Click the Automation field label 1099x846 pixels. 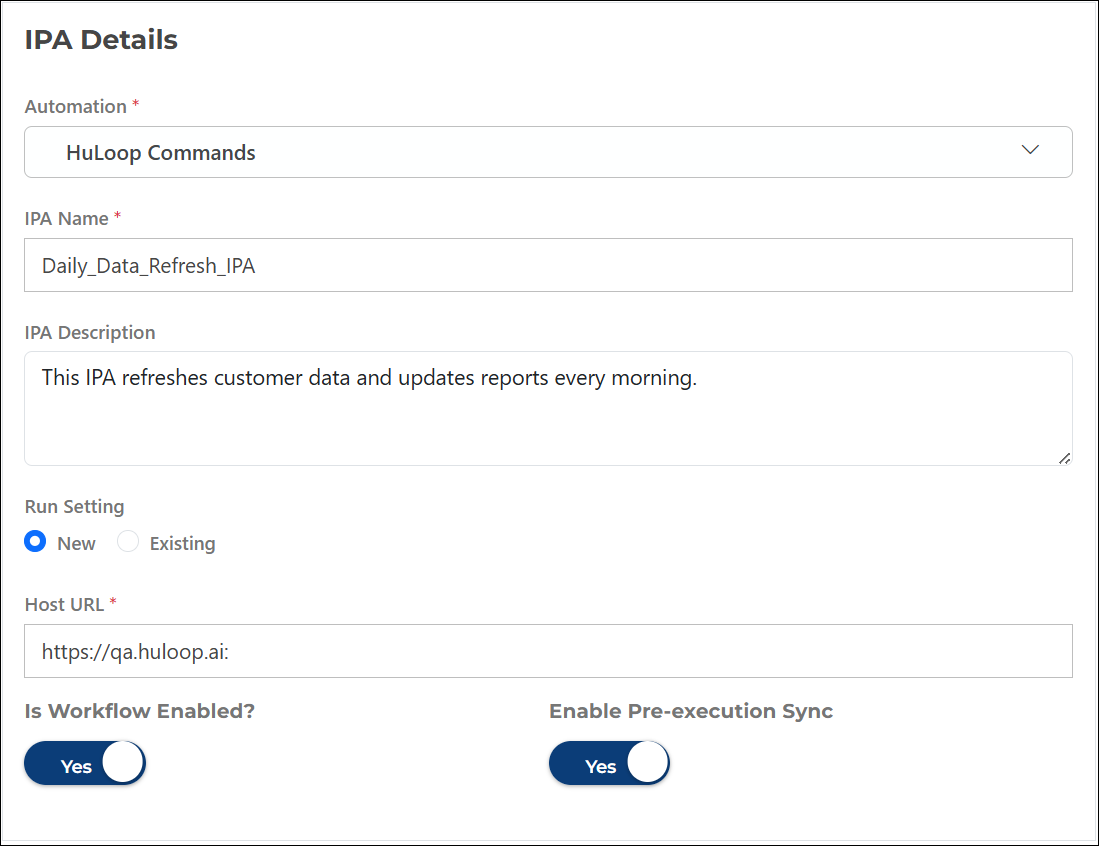tap(75, 107)
